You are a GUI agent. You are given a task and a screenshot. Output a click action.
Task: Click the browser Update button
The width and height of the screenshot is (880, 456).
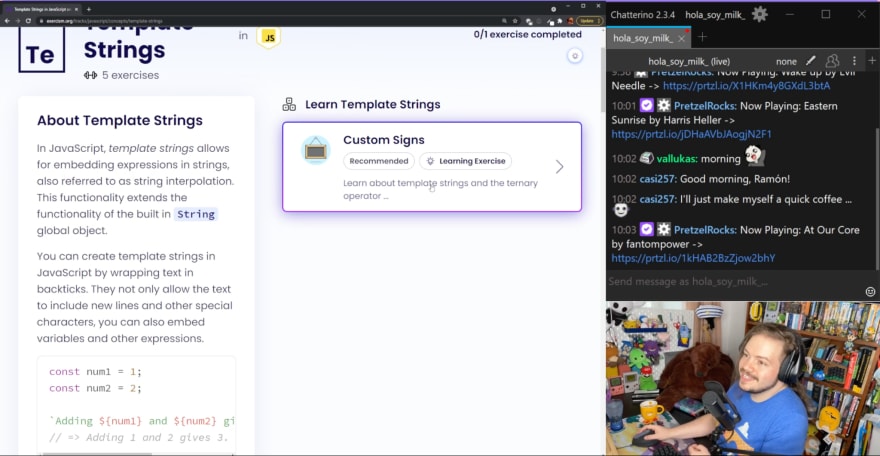tap(589, 21)
